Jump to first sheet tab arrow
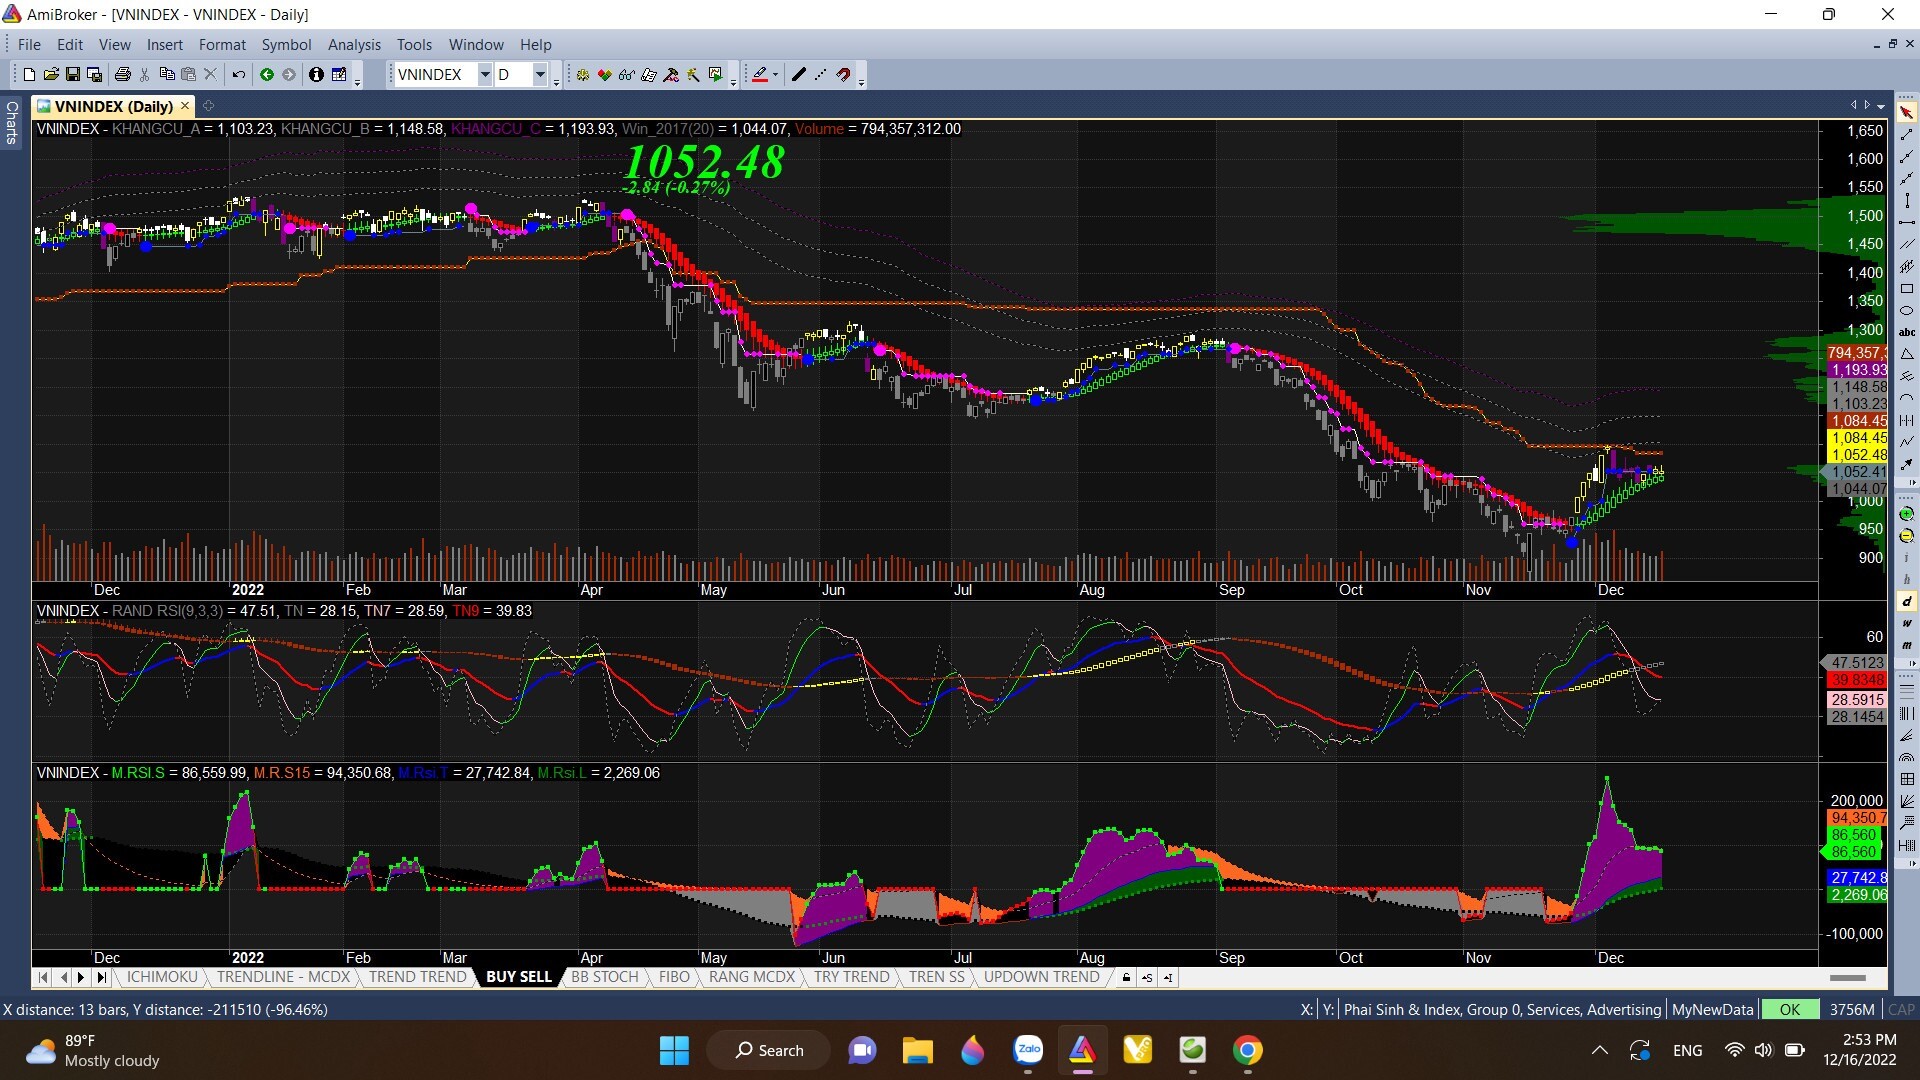The width and height of the screenshot is (1920, 1080). click(x=43, y=977)
